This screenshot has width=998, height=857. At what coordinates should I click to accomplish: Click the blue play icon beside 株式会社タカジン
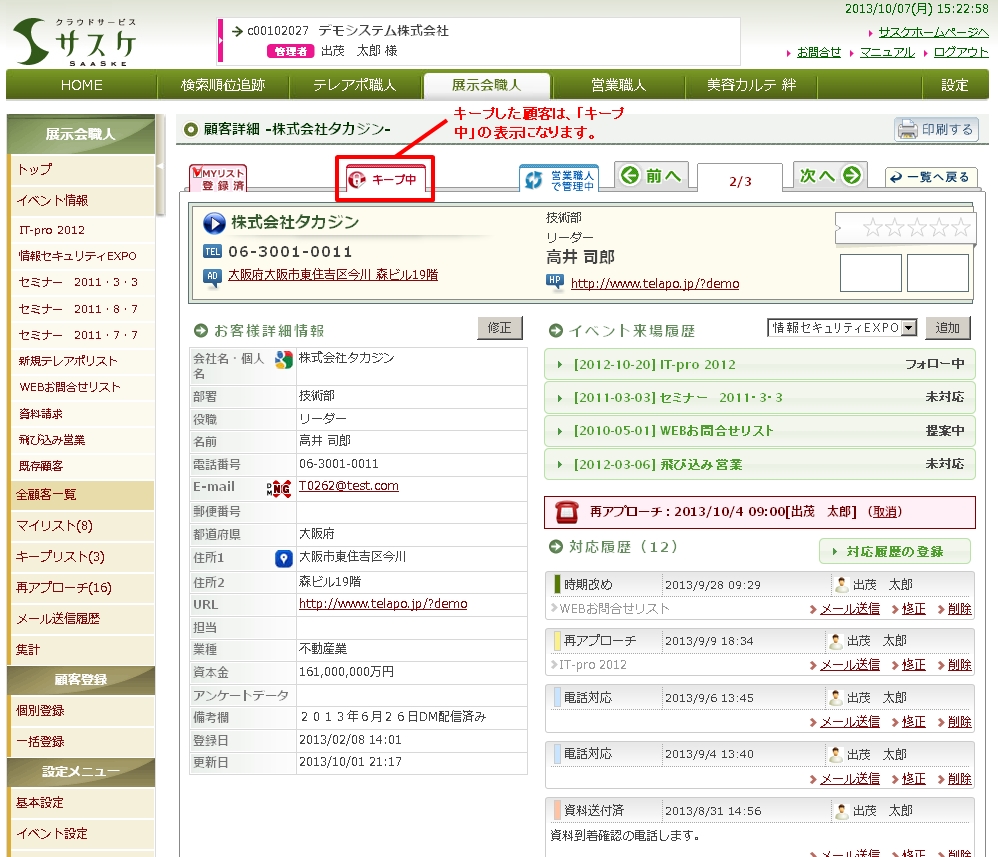214,223
